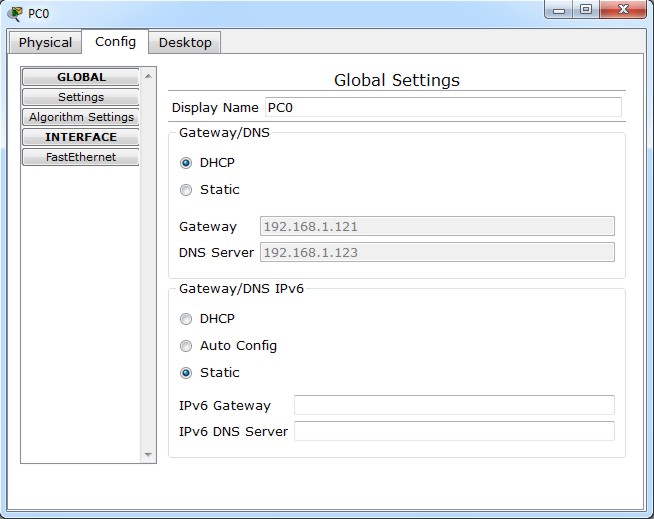Select DHCP radio under Gateway/DNS
Image resolution: width=654 pixels, height=519 pixels.
186,163
